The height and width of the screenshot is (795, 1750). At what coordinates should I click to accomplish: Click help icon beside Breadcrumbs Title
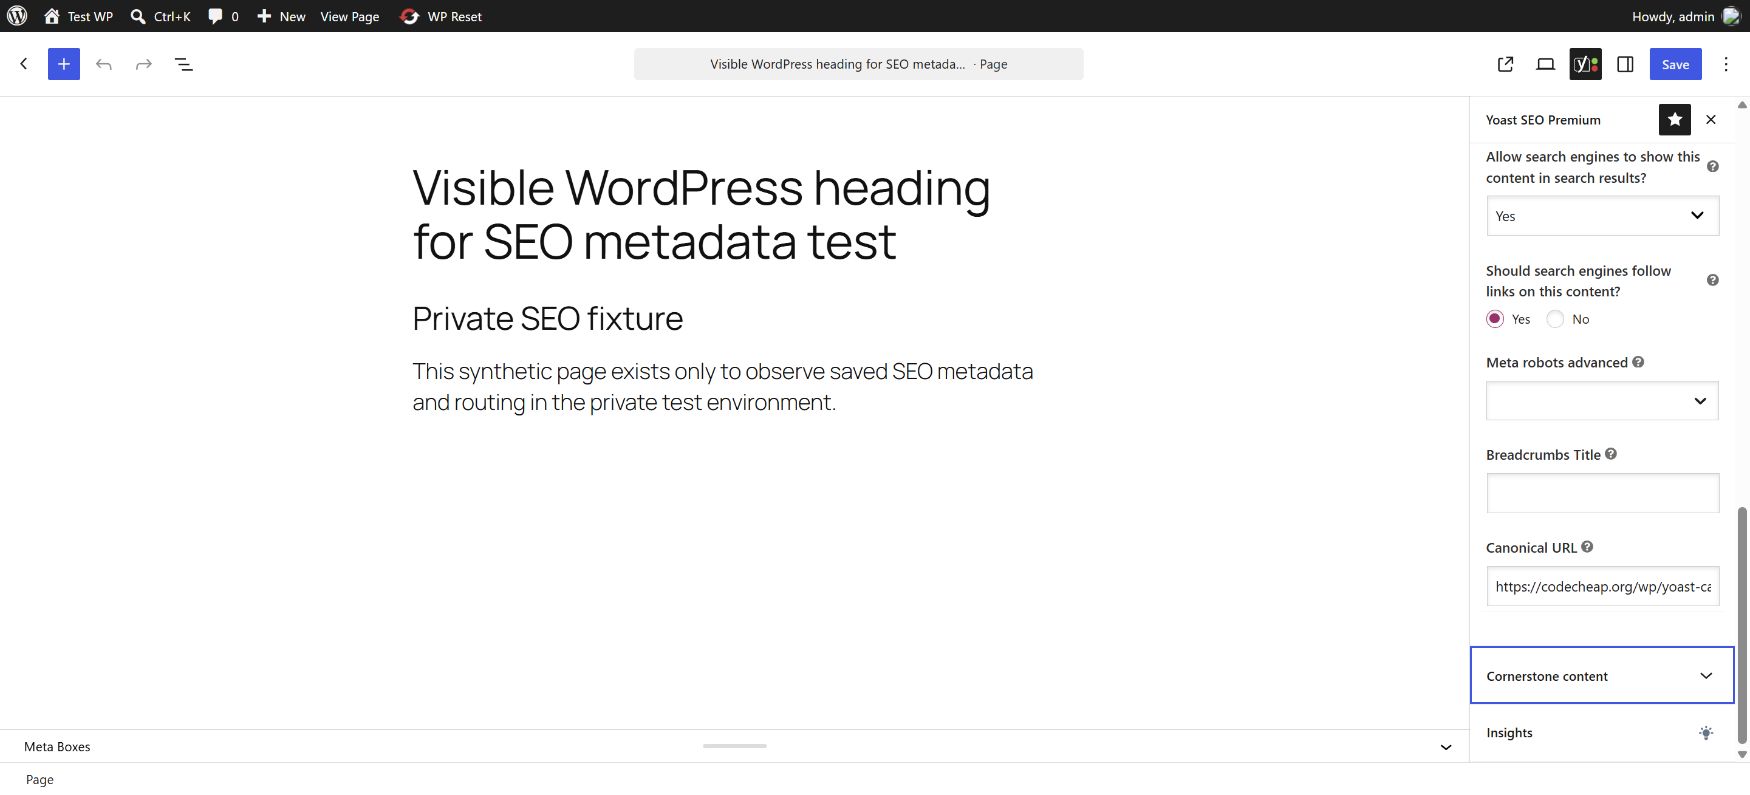click(x=1611, y=454)
